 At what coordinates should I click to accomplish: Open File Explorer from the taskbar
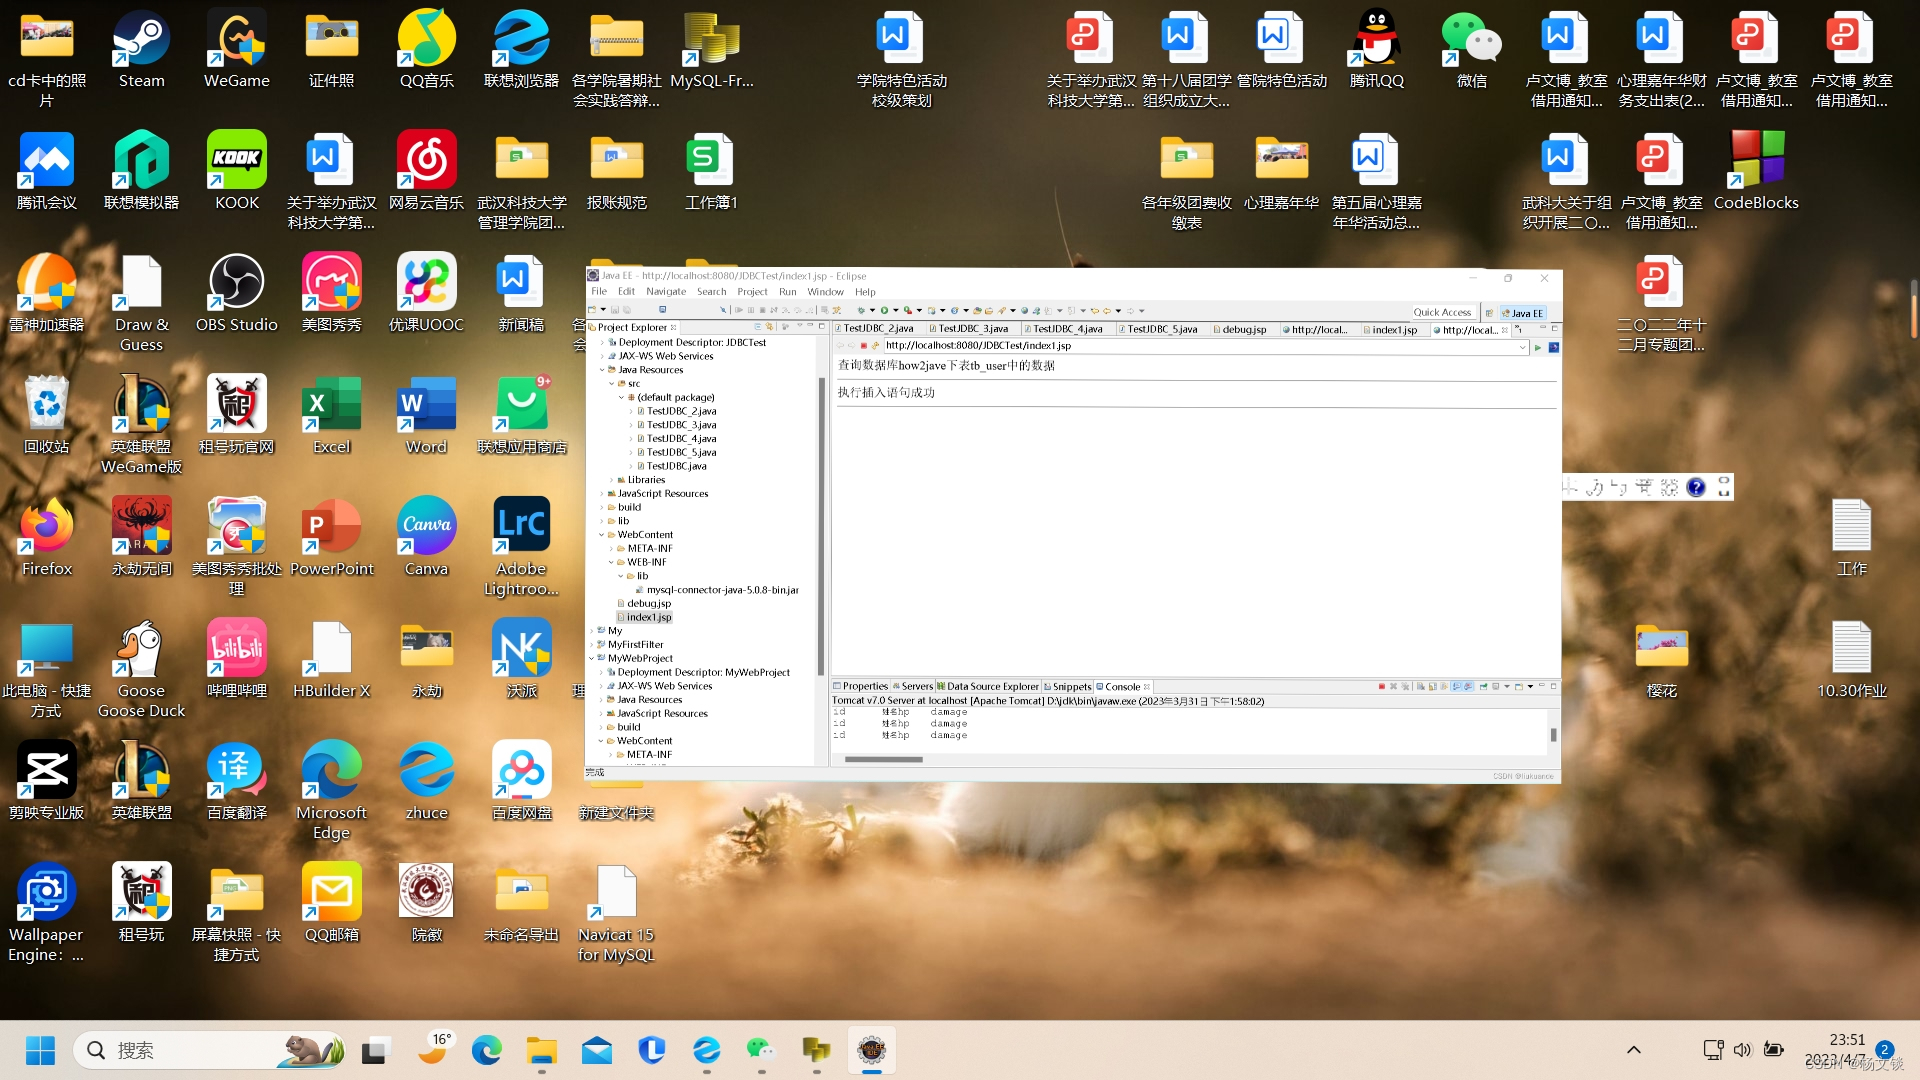(541, 1050)
